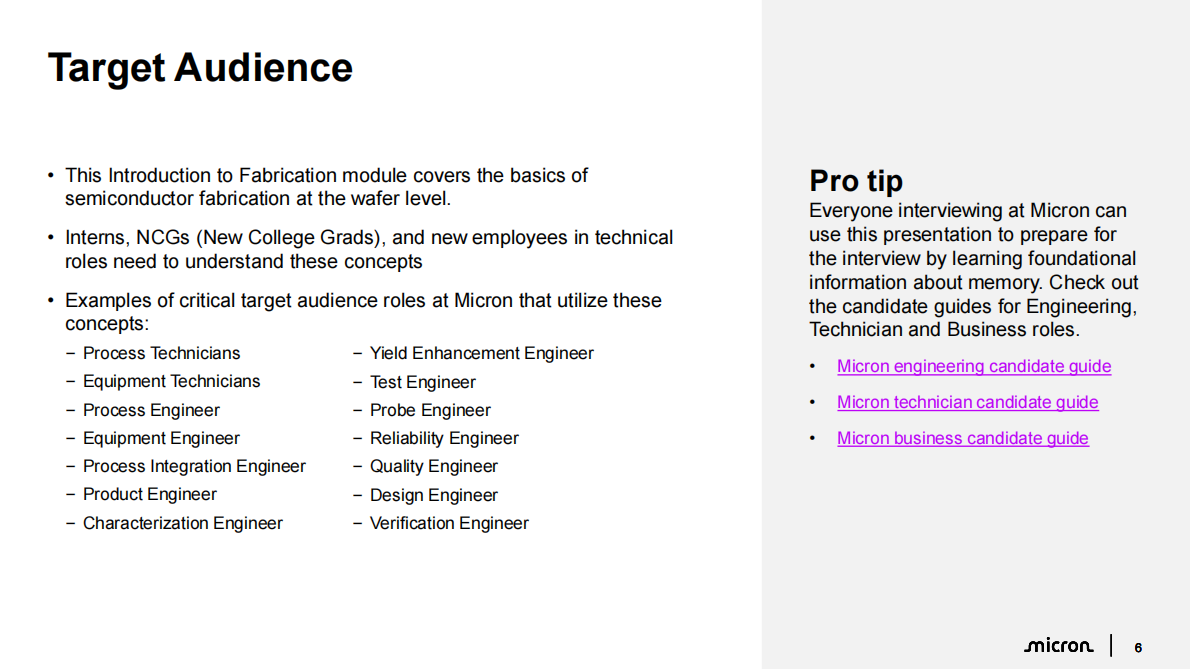Viewport: 1190px width, 669px height.
Task: Click the Reliability Engineer list item
Action: click(444, 438)
